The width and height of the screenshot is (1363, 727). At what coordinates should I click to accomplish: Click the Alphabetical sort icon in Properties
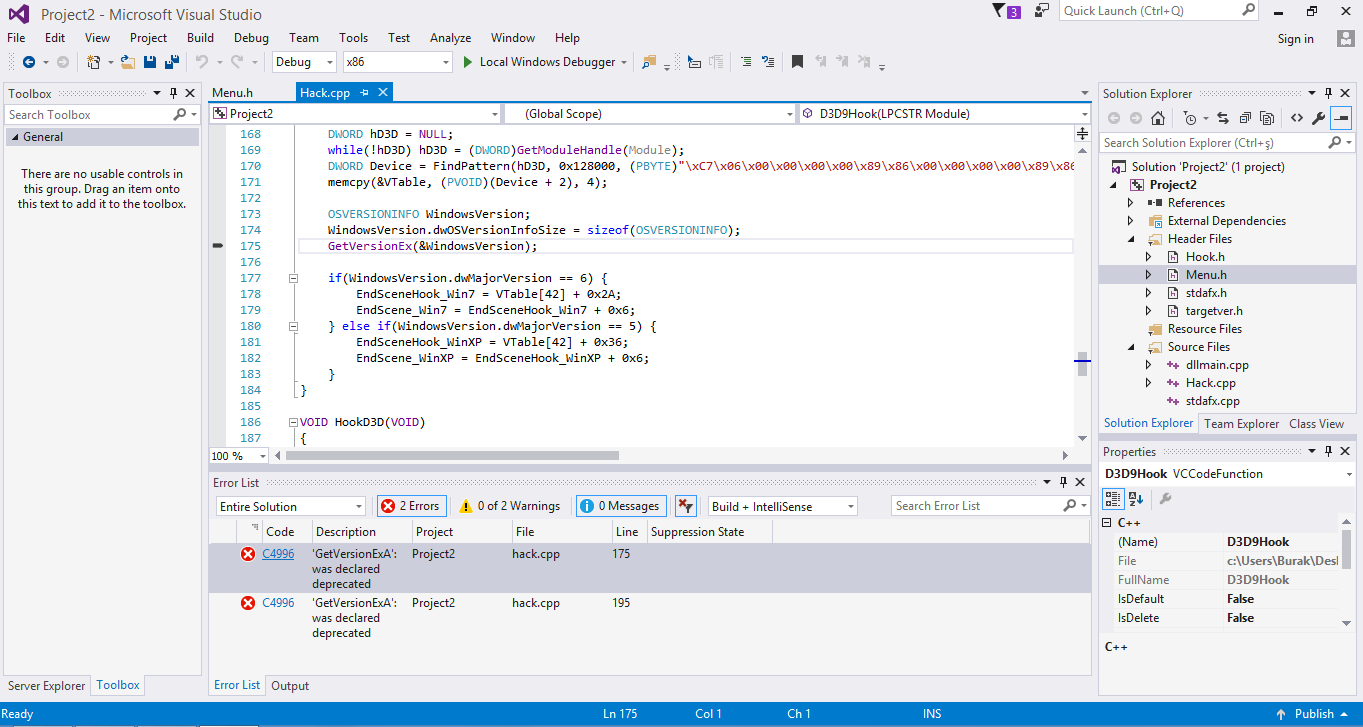tap(1136, 498)
